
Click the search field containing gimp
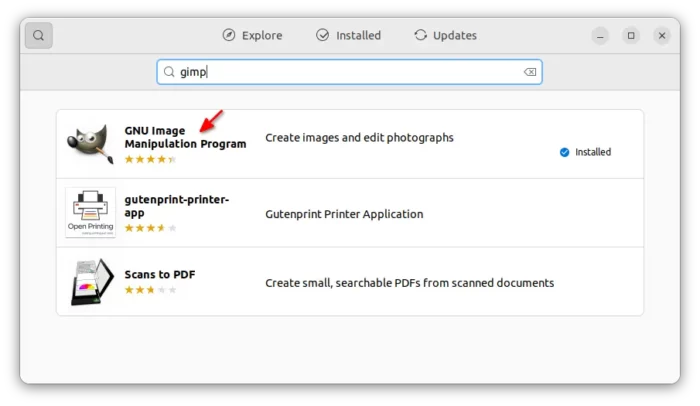(x=350, y=72)
